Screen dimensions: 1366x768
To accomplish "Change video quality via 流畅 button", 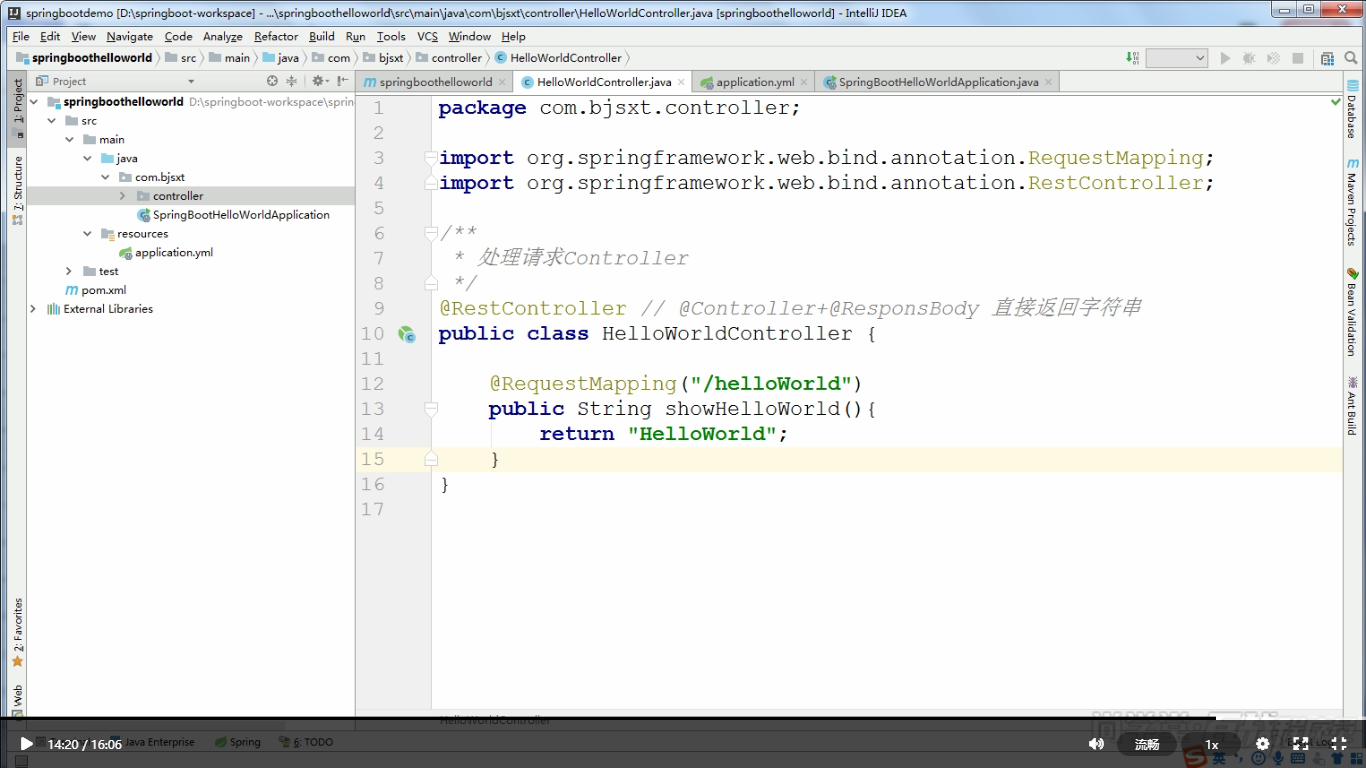I will (x=1147, y=744).
